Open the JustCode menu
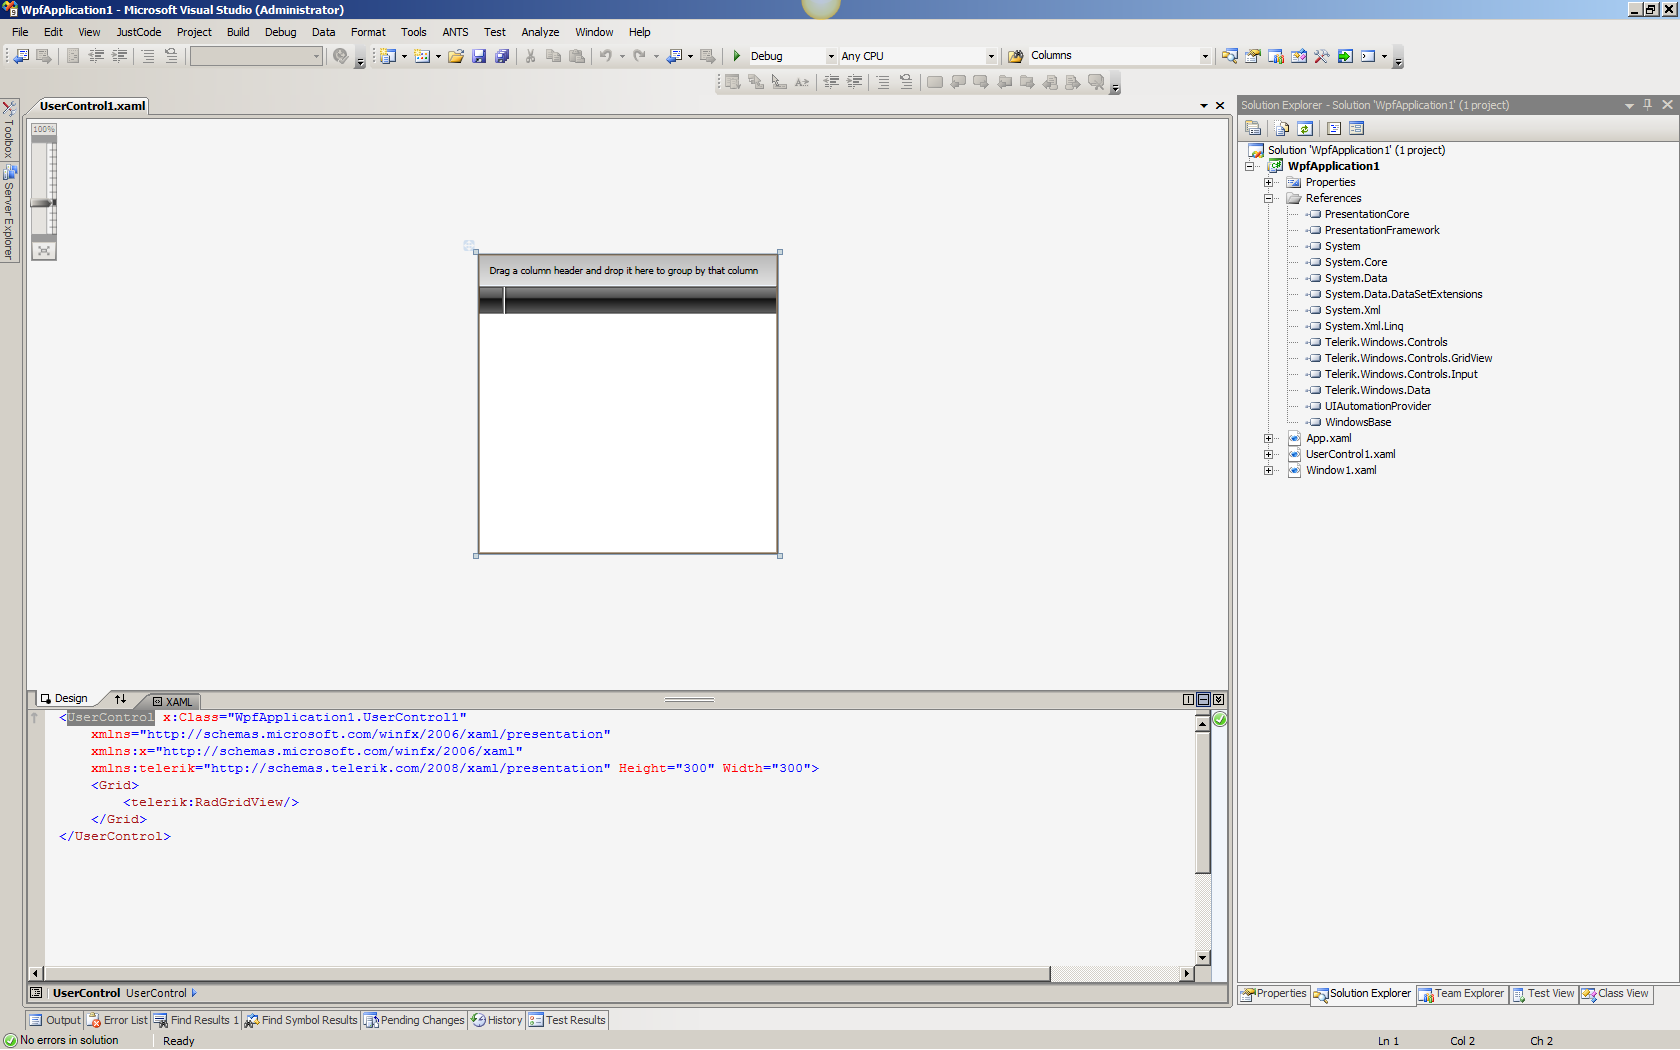 coord(139,32)
